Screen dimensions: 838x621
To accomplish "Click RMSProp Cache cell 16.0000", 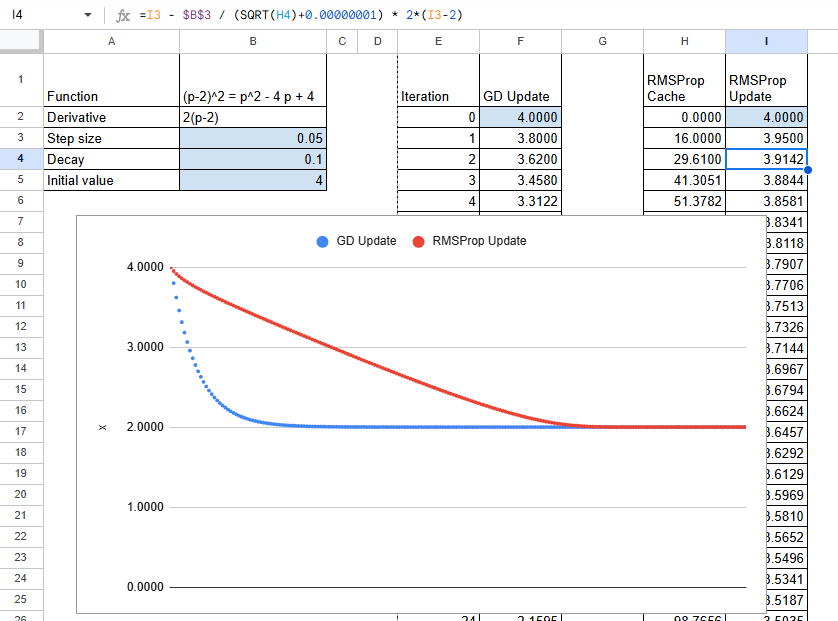I will pyautogui.click(x=685, y=138).
